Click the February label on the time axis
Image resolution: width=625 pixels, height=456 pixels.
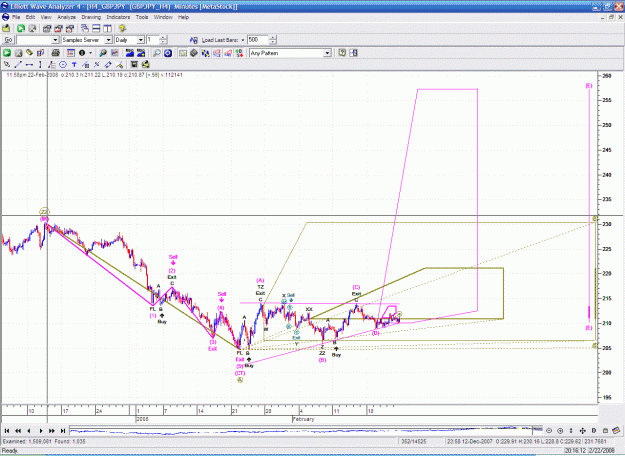coord(304,419)
